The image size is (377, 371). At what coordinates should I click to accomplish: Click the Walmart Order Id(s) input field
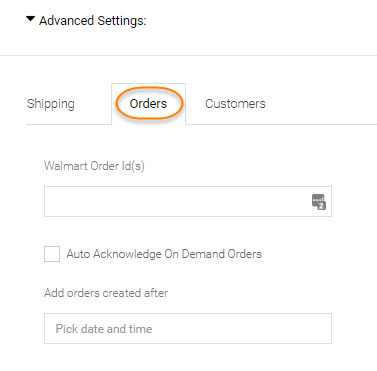(x=188, y=202)
